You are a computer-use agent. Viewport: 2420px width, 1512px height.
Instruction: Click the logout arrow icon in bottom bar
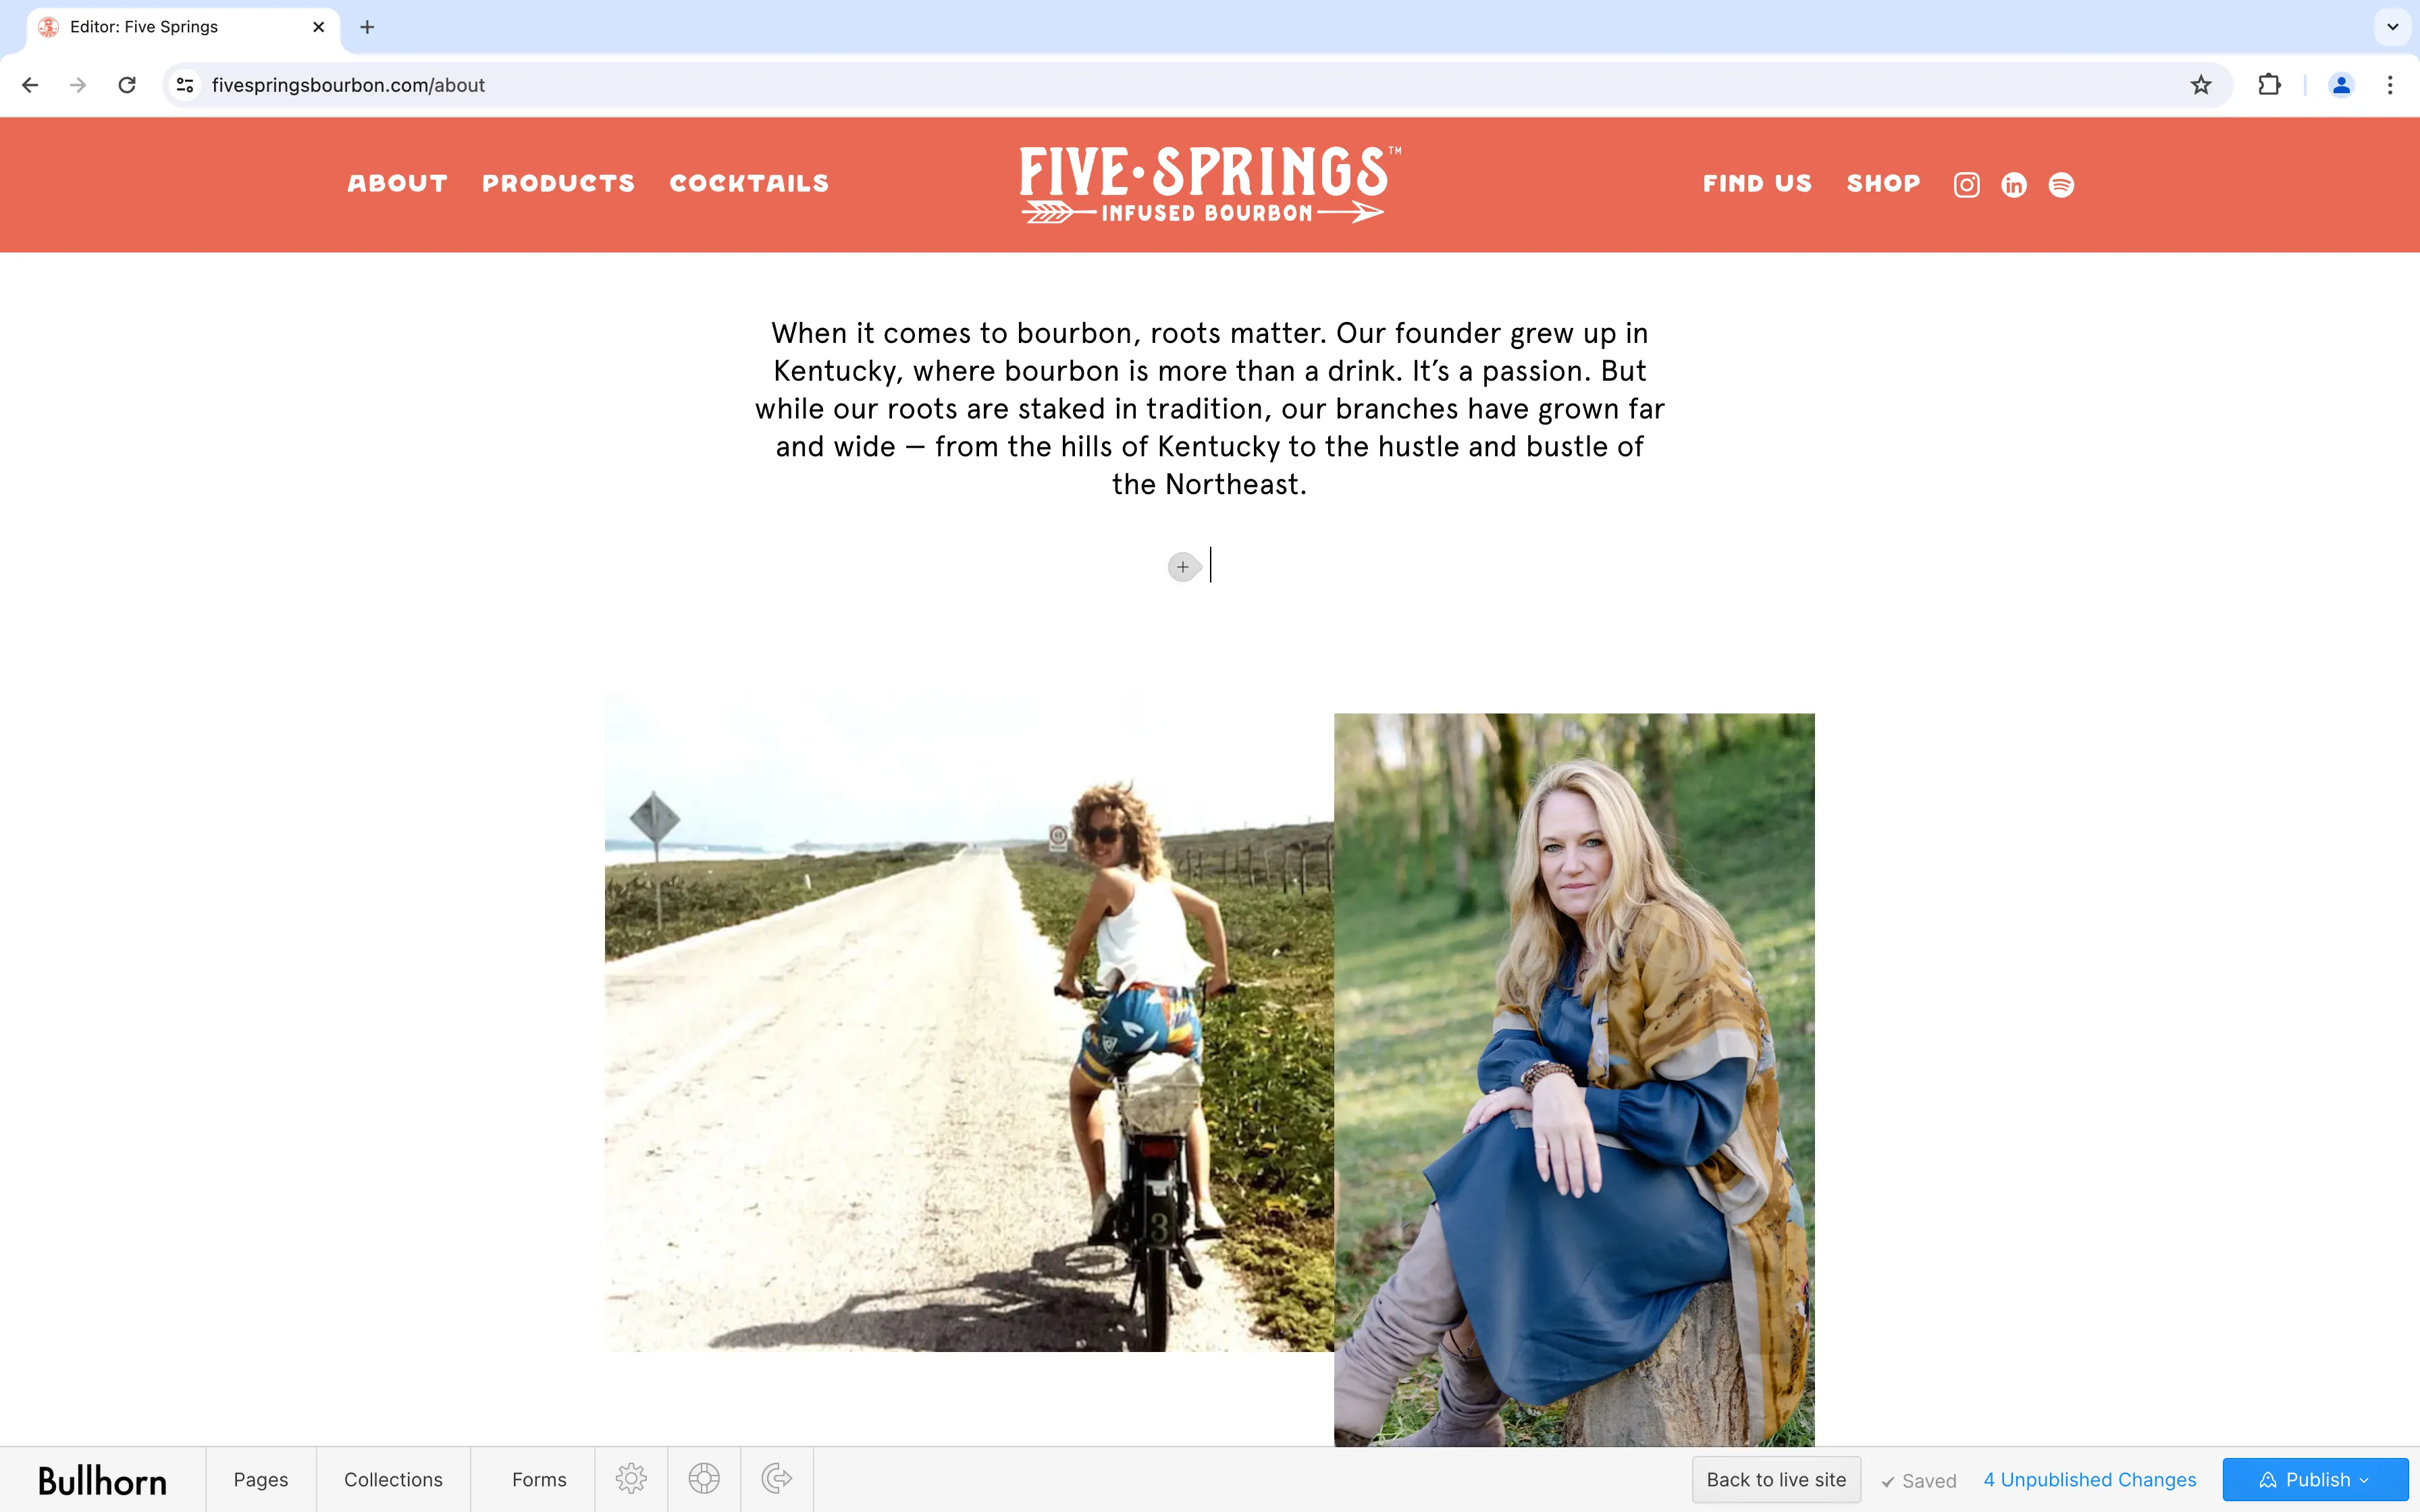pos(777,1478)
